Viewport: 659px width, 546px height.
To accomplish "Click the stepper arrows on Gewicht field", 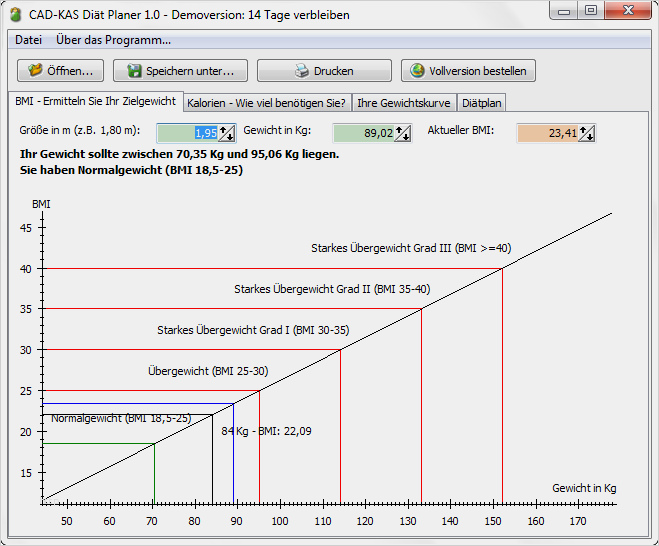I will (x=403, y=133).
